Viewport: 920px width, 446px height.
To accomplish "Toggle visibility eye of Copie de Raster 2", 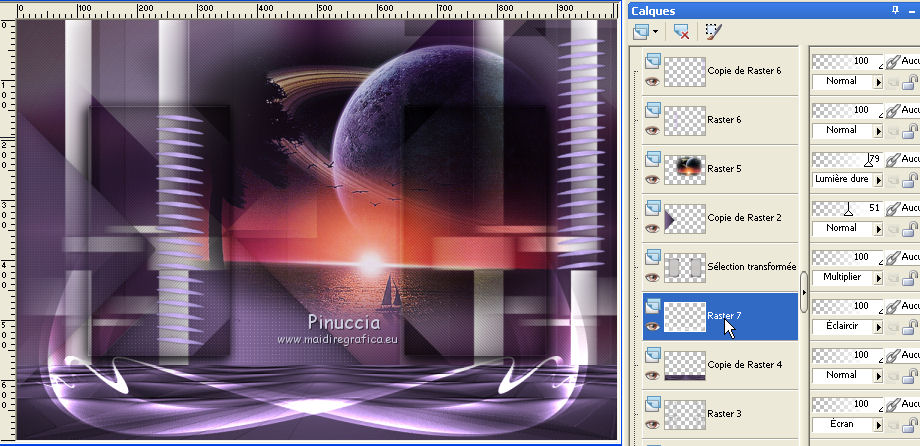I will tap(652, 229).
